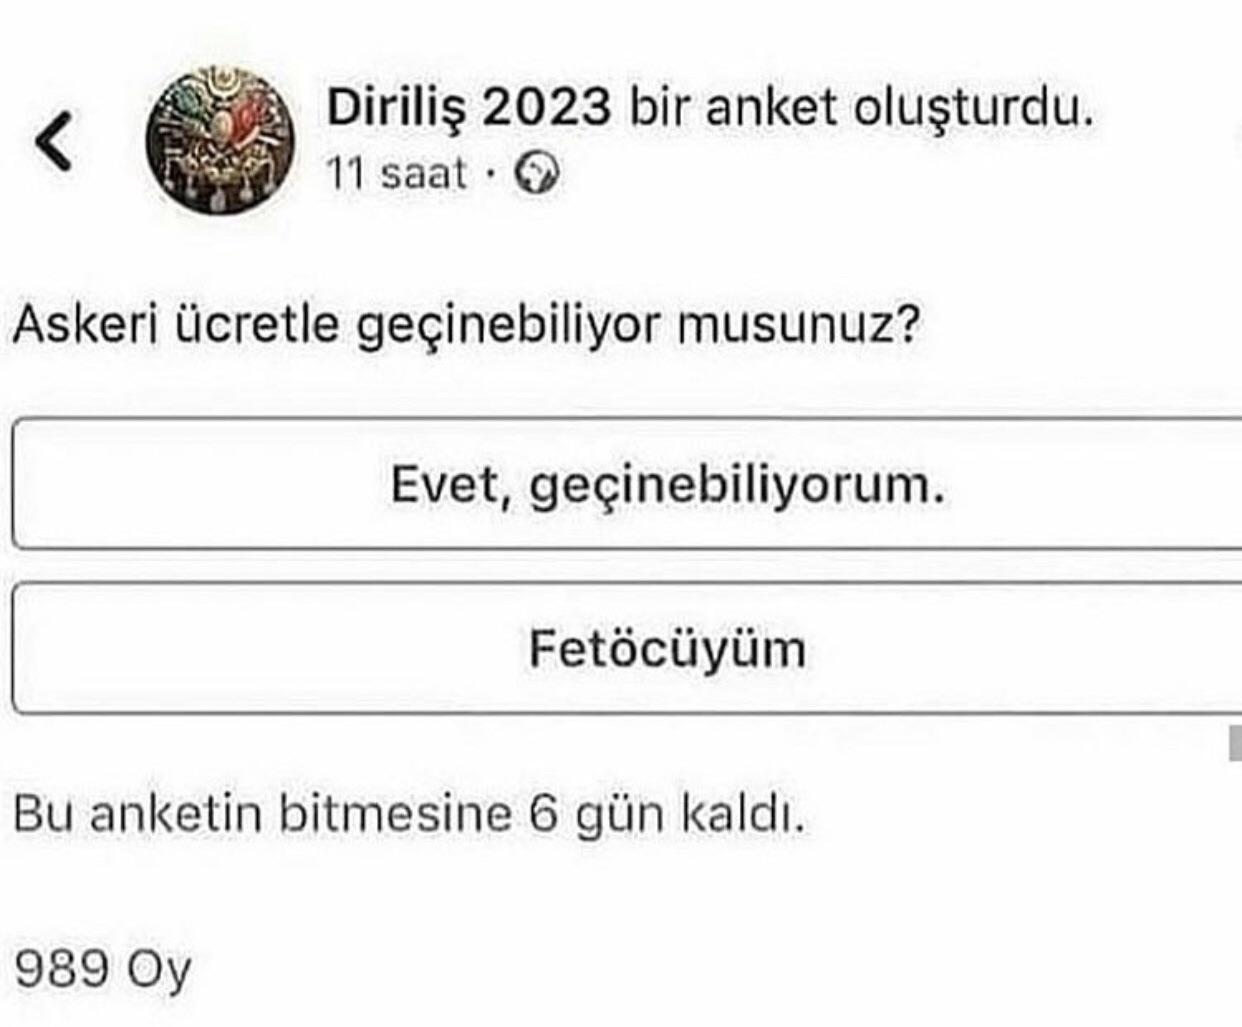Go back using the left arrow

(54, 140)
